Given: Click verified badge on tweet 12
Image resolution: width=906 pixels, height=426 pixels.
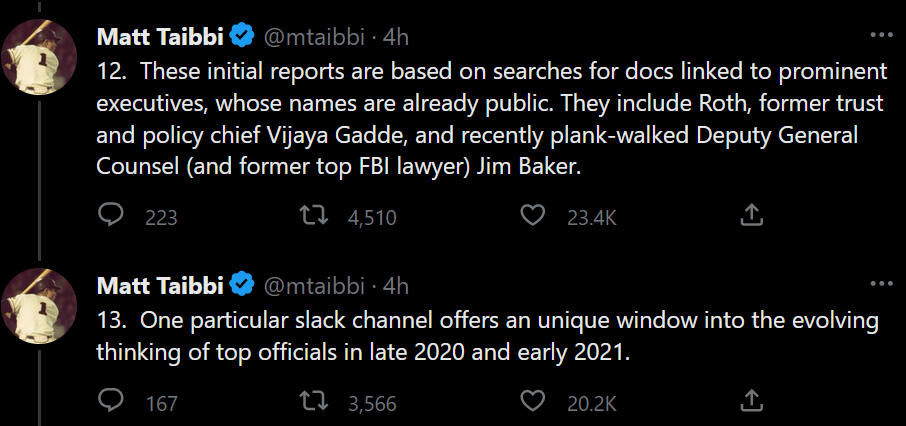Looking at the screenshot, I should pos(242,37).
